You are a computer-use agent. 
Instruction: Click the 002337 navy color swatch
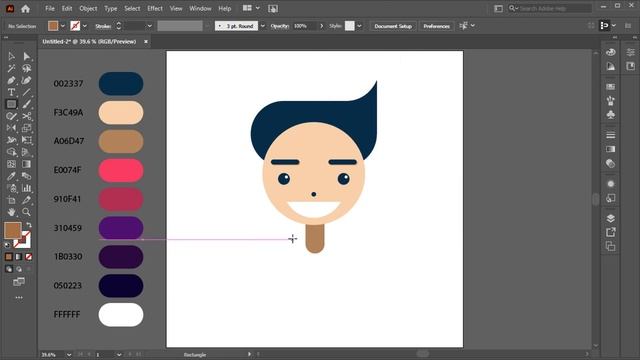121,84
